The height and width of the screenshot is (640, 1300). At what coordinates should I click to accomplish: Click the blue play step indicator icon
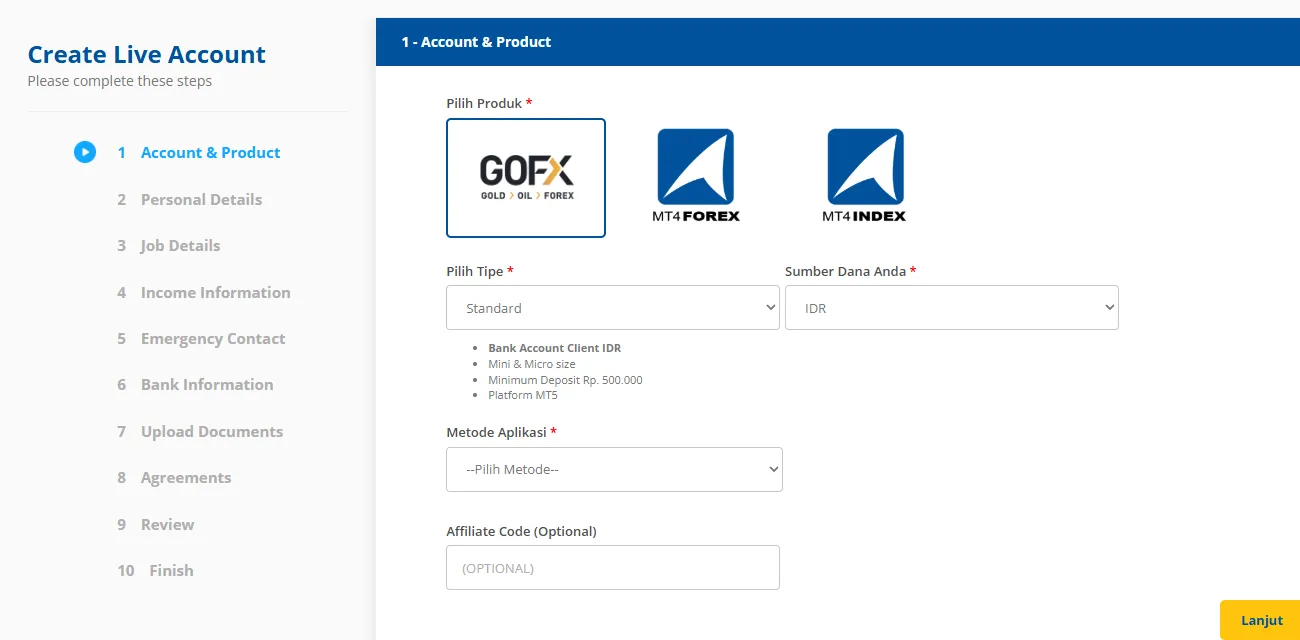(x=85, y=152)
